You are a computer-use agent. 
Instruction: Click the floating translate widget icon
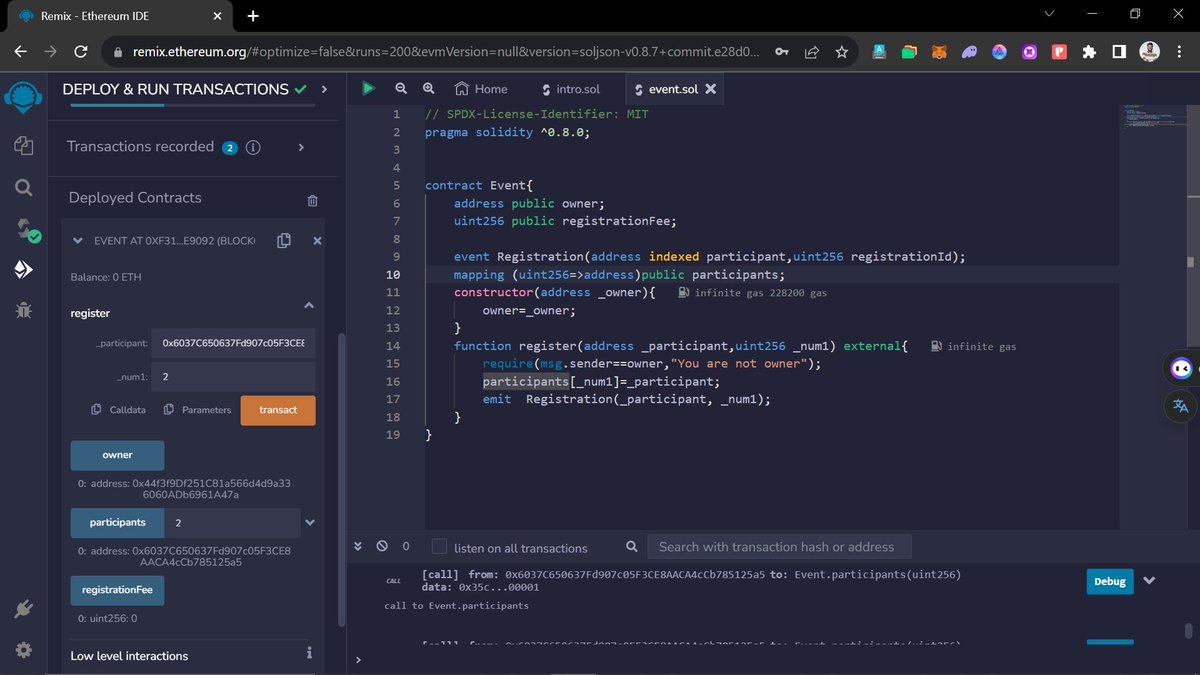click(1181, 405)
